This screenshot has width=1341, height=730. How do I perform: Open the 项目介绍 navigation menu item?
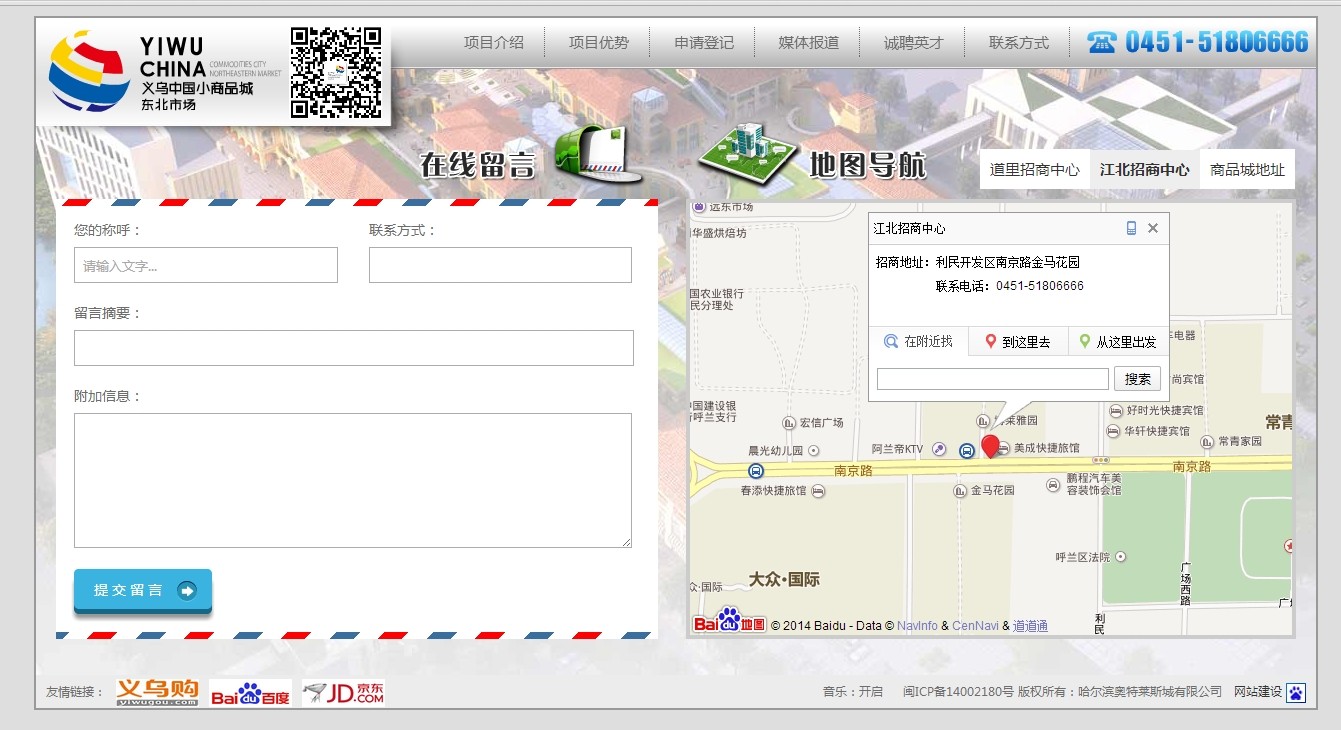coord(493,43)
